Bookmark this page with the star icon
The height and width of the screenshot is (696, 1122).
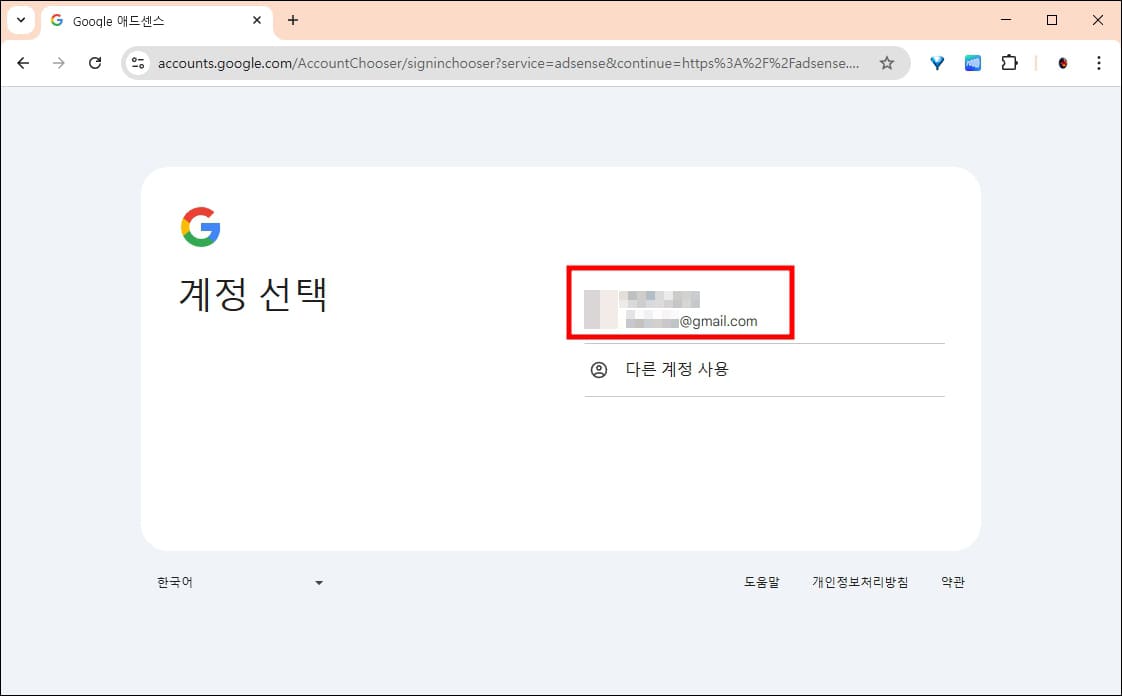887,63
